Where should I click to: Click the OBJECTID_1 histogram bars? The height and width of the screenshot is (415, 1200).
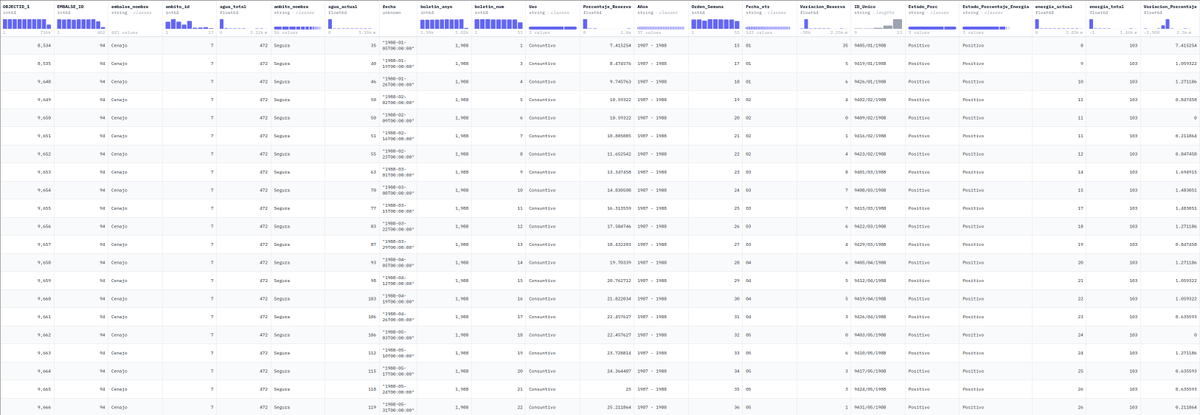[26, 24]
